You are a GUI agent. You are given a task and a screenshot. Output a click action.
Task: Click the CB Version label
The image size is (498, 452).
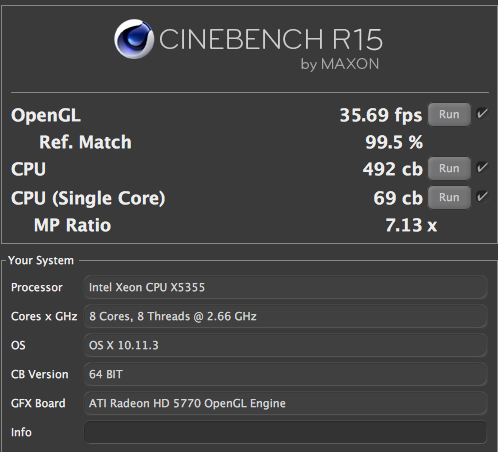coord(40,374)
